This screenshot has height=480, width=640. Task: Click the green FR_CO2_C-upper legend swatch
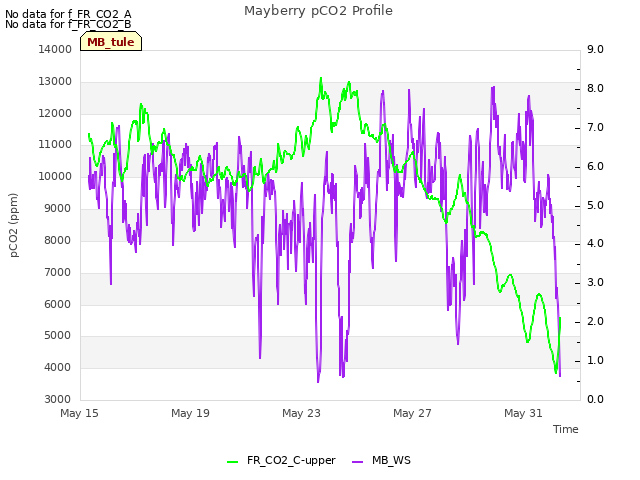pos(232,462)
